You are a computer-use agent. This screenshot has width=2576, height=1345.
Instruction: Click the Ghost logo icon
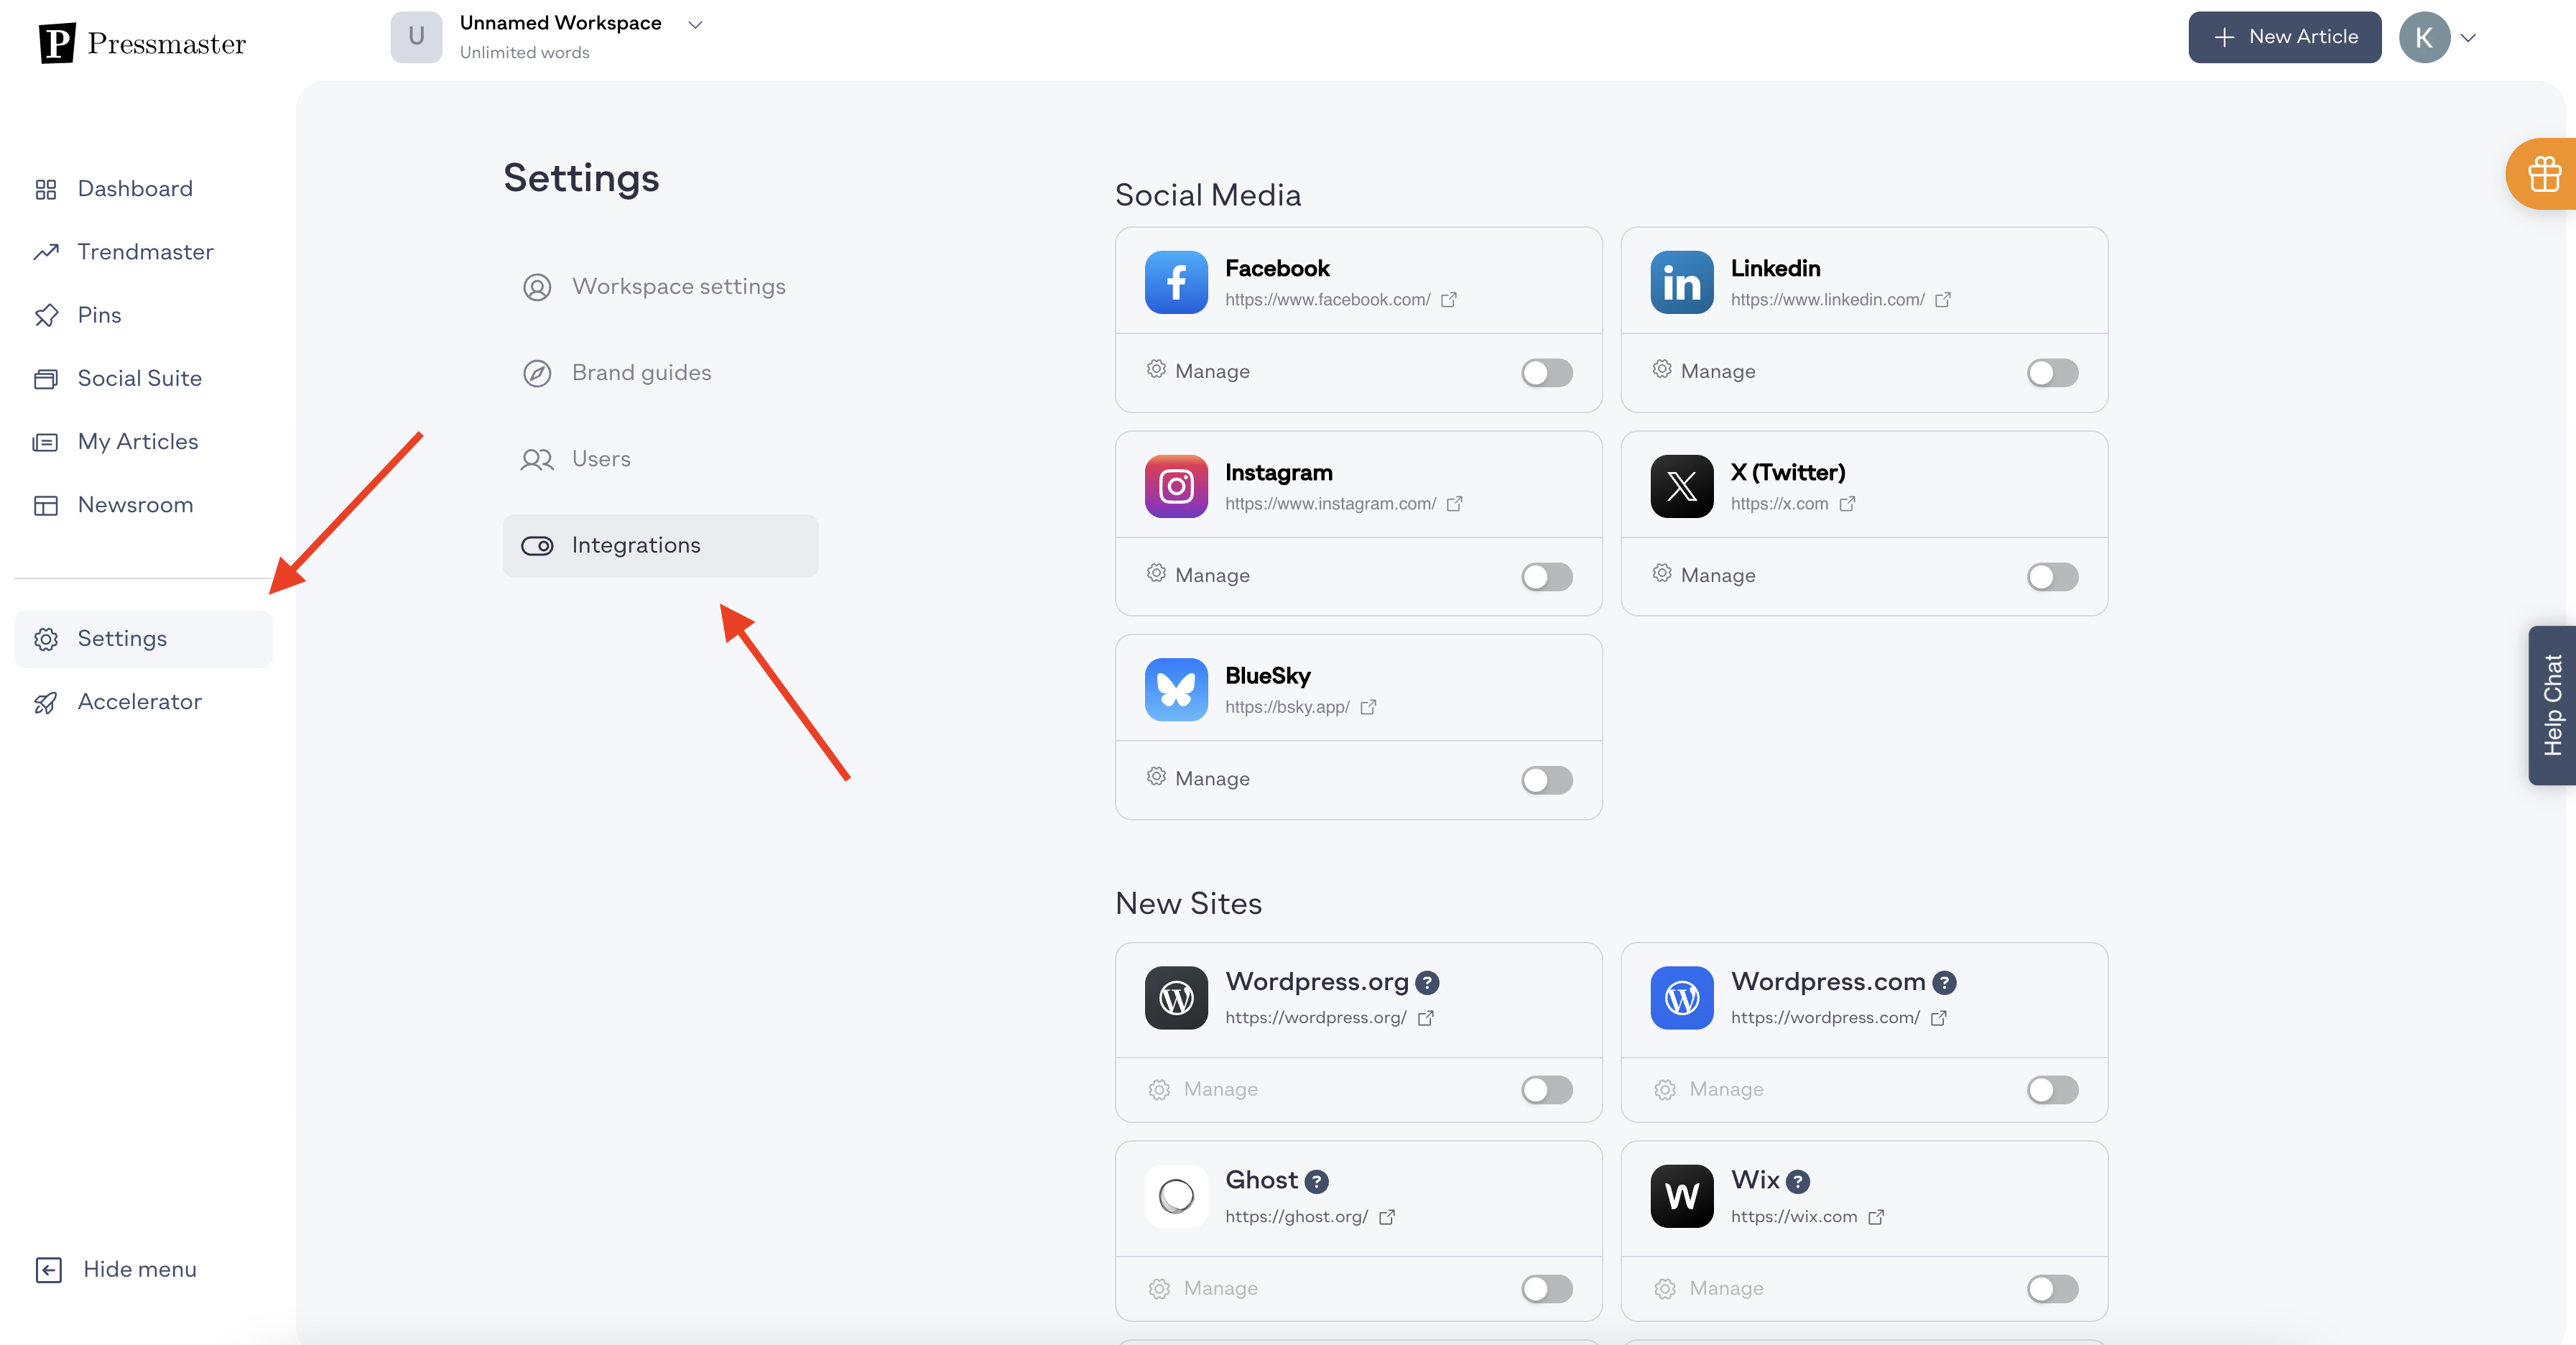click(1176, 1196)
